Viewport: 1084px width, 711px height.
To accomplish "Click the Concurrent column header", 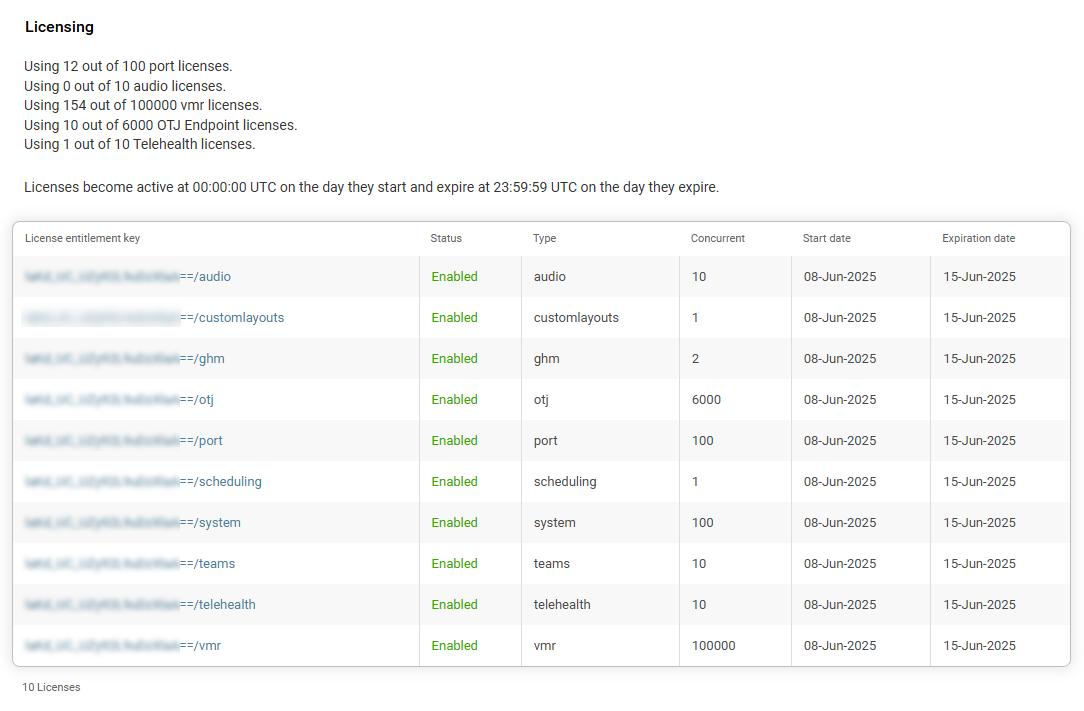I will [717, 239].
